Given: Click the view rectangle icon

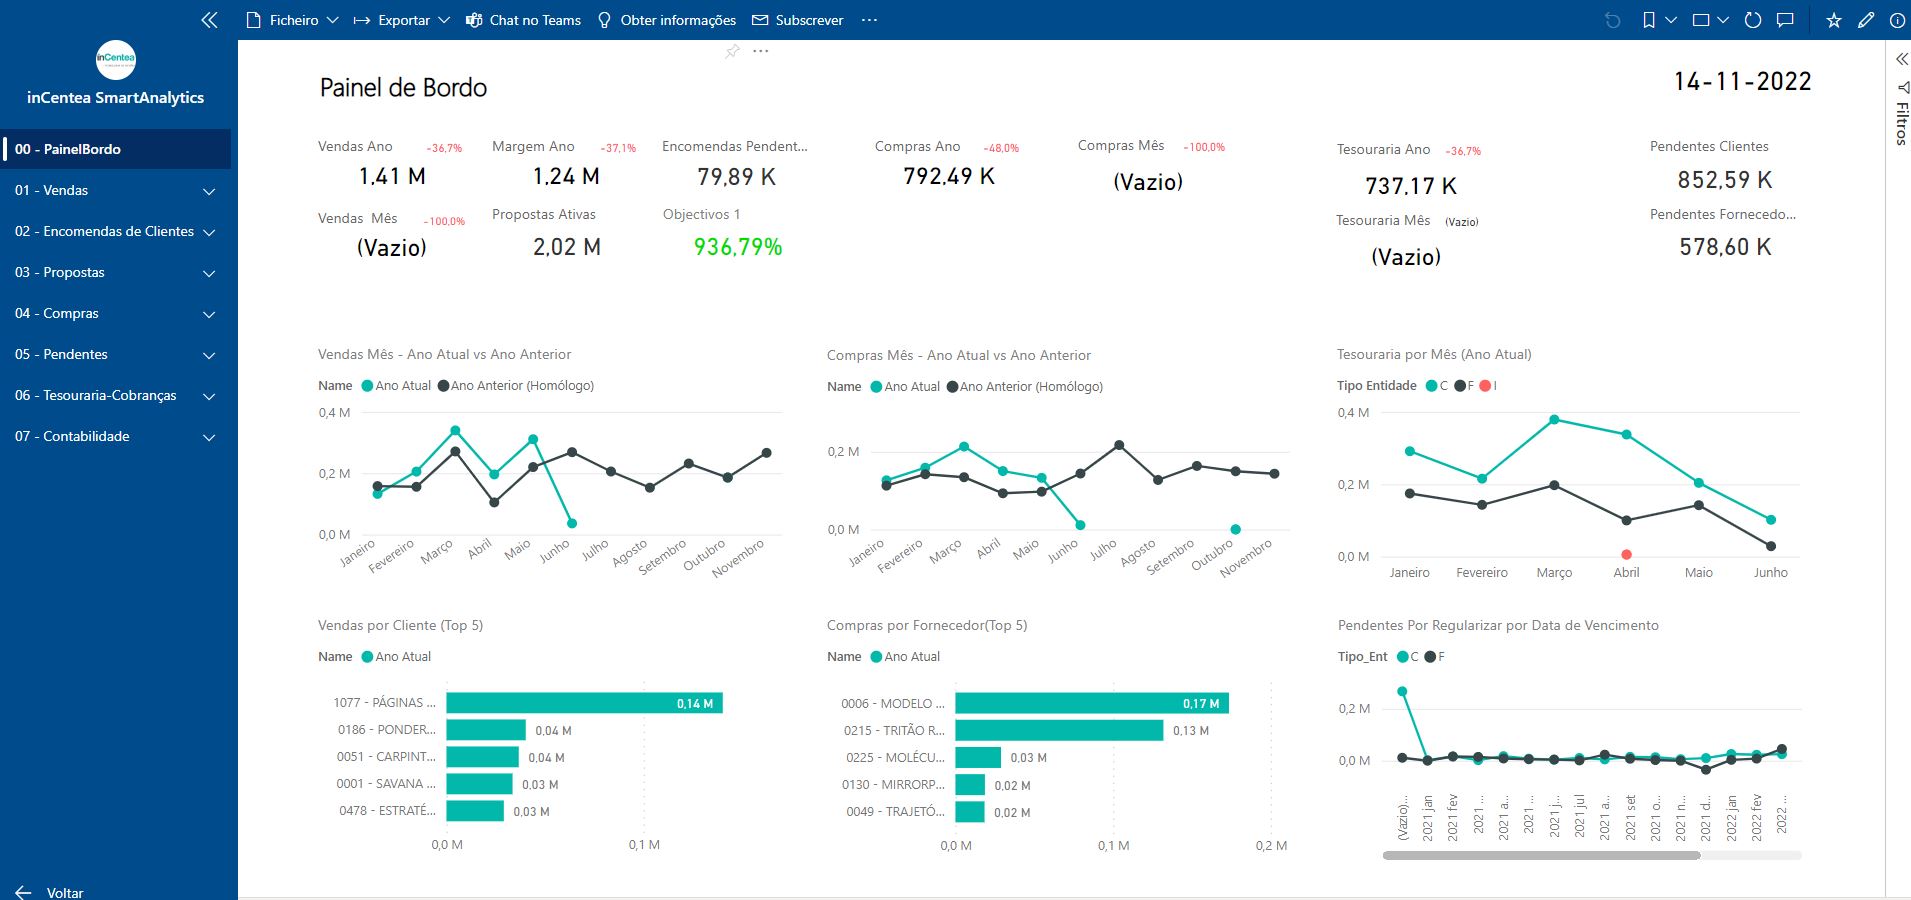Looking at the screenshot, I should click(1701, 20).
